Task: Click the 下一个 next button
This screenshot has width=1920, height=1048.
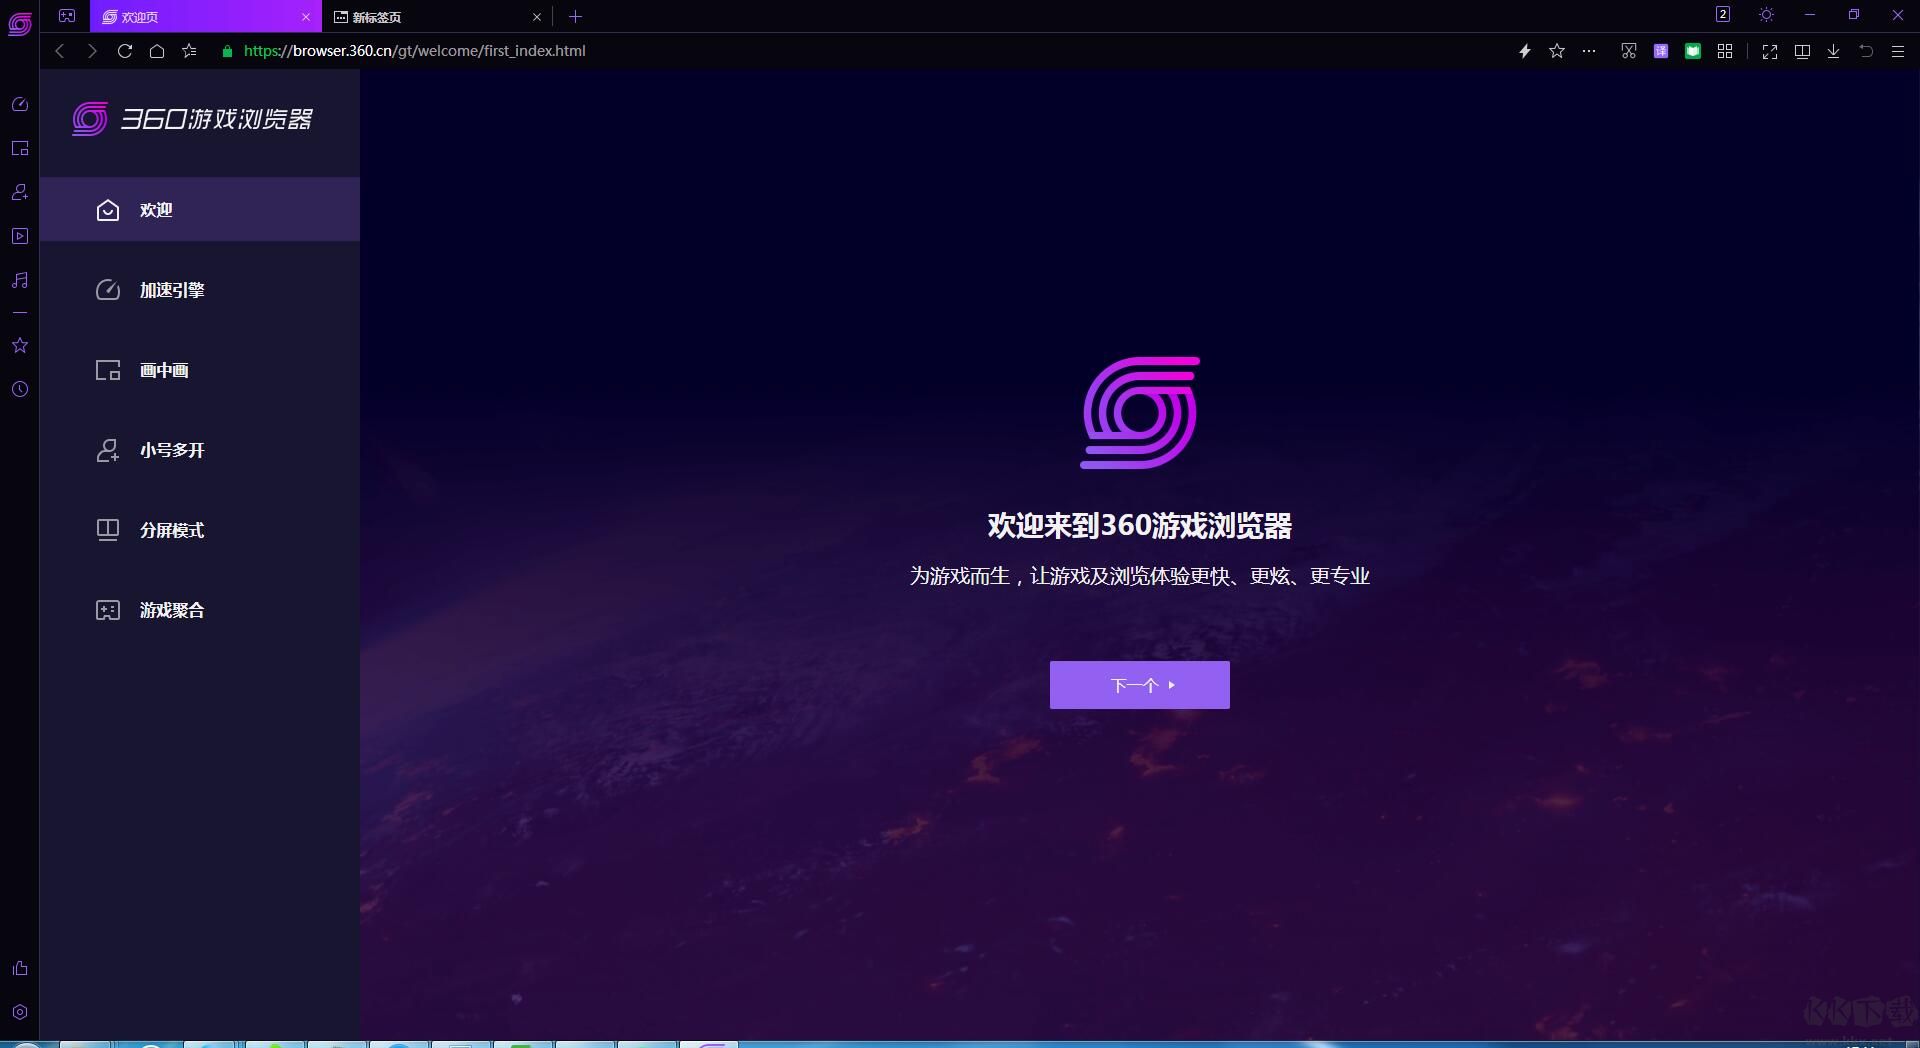Action: click(1139, 685)
